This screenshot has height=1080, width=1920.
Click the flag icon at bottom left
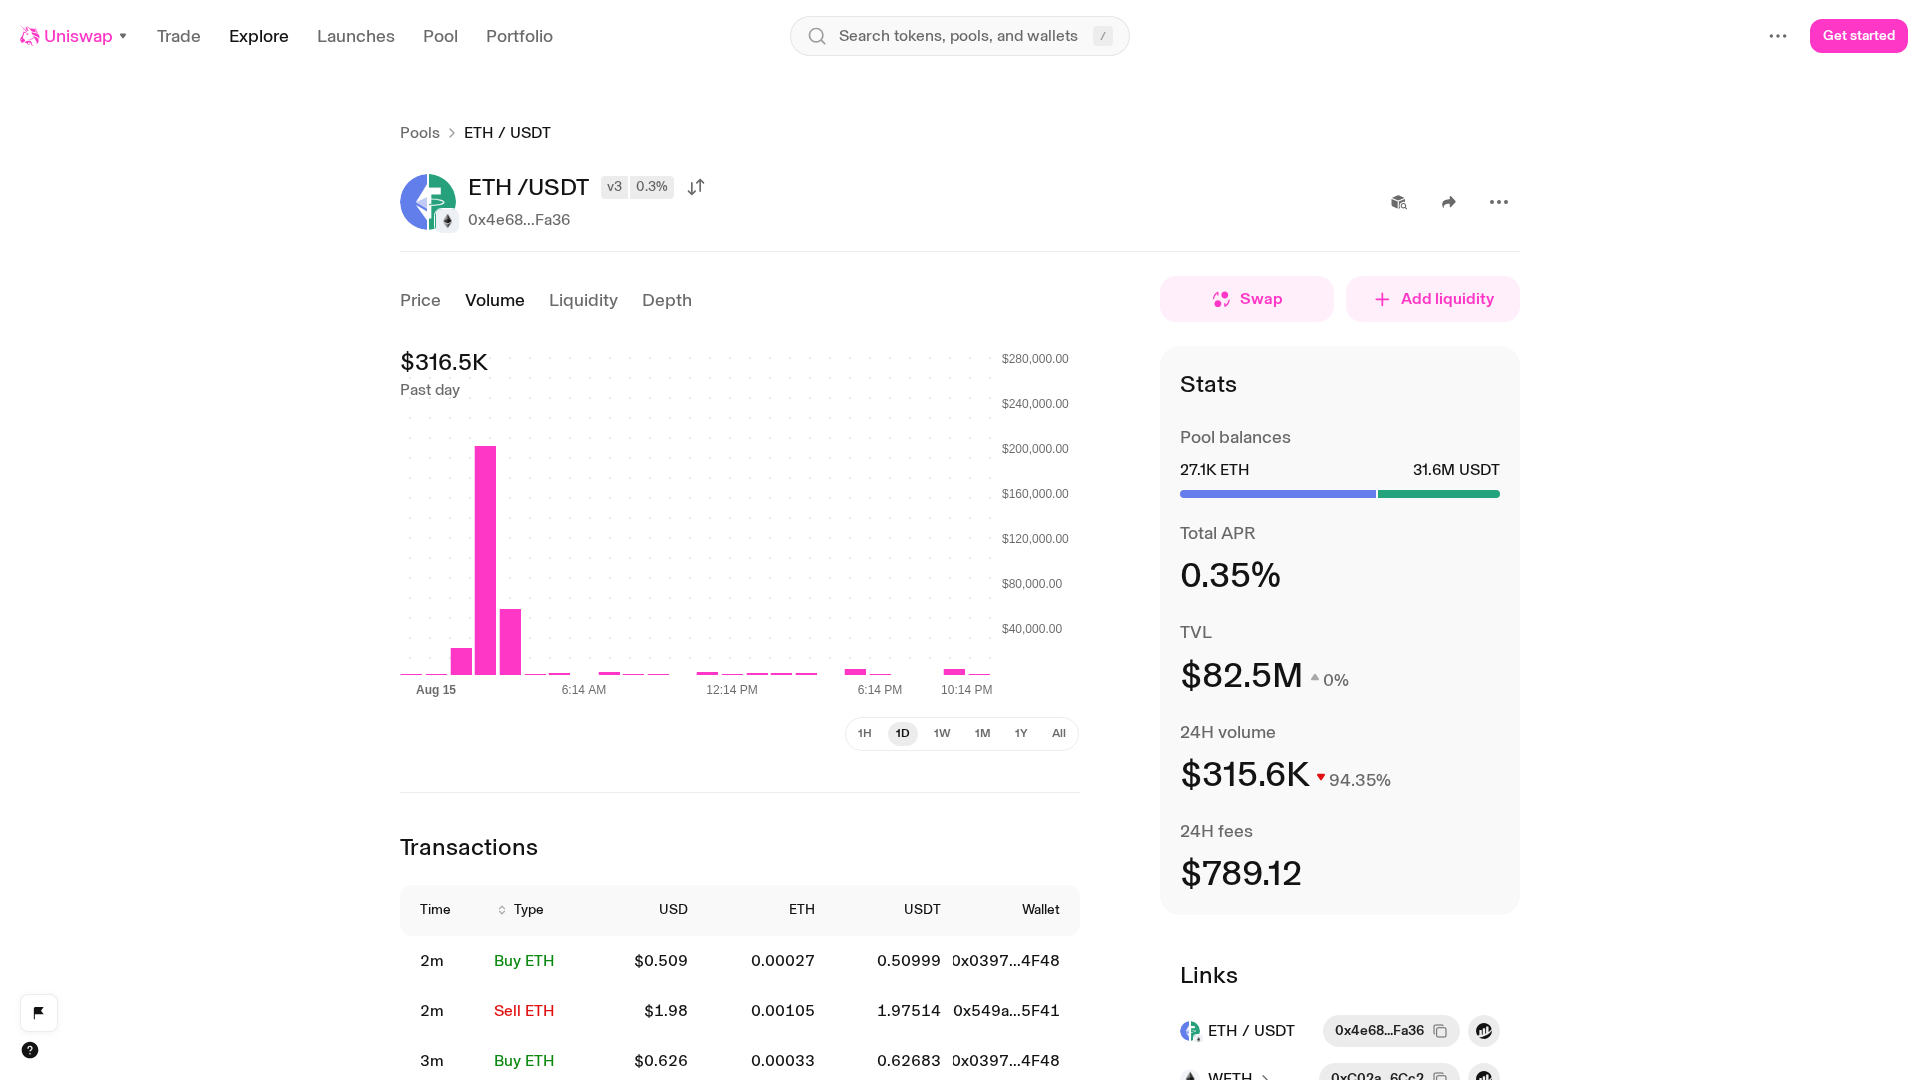39,1013
